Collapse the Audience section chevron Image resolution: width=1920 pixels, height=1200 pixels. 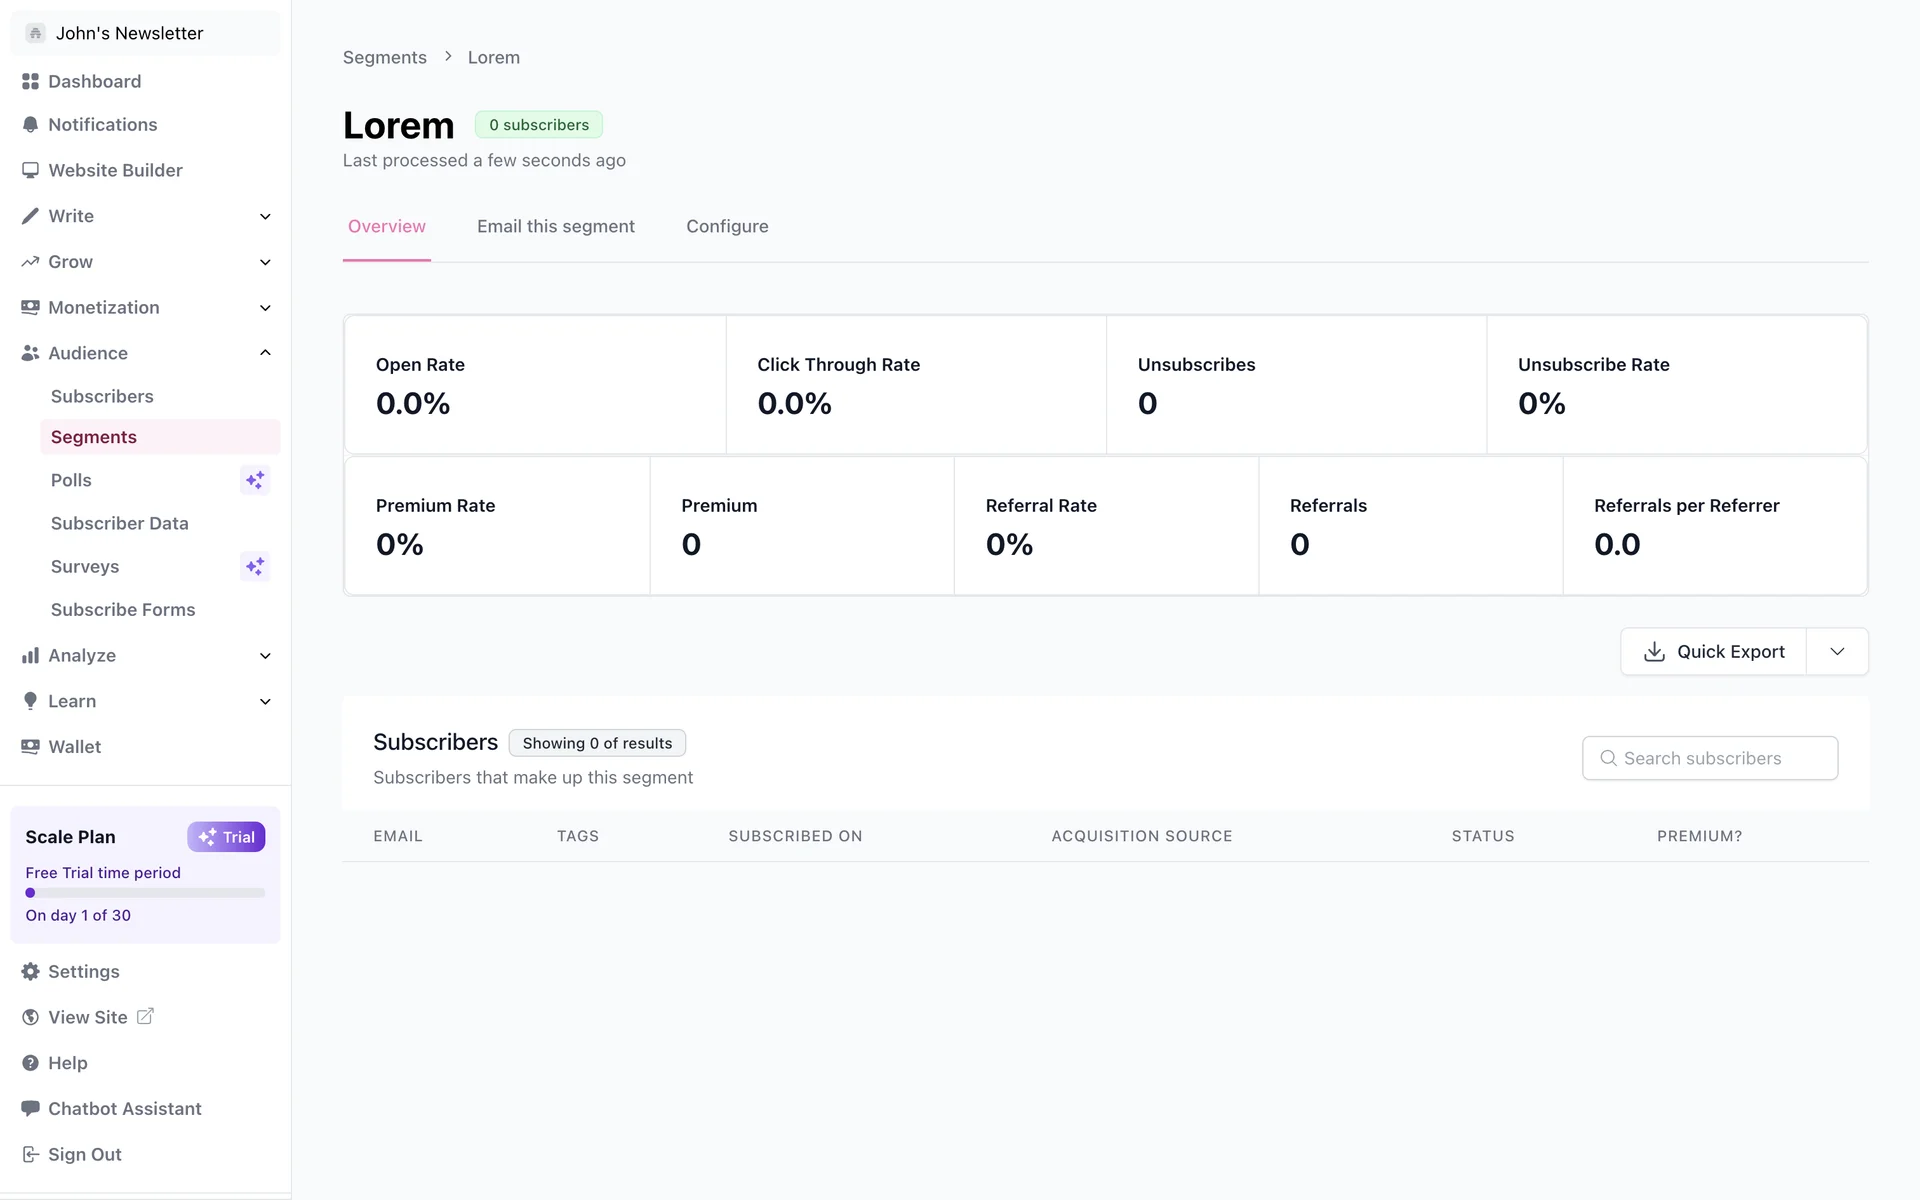[x=265, y=353]
